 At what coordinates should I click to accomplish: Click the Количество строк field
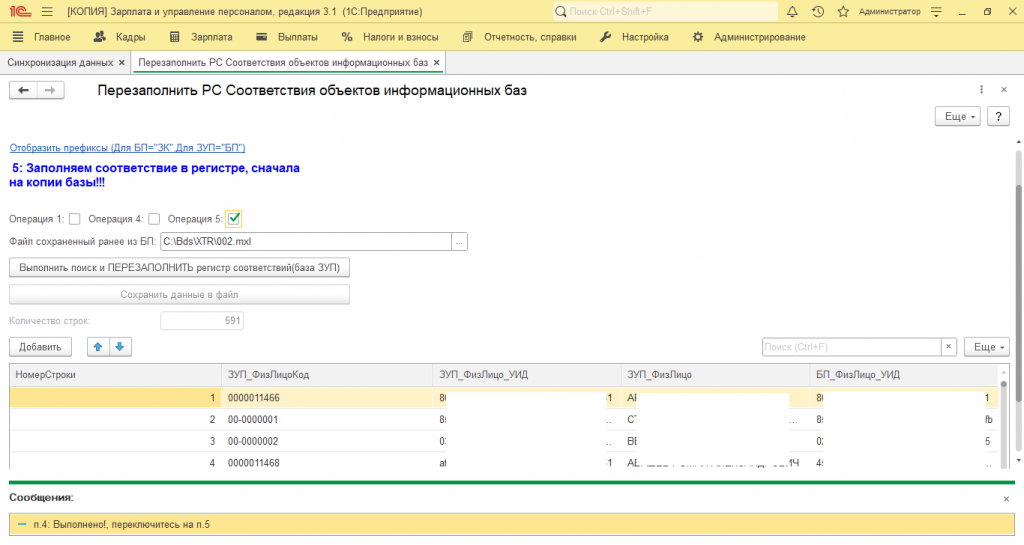pyautogui.click(x=202, y=320)
